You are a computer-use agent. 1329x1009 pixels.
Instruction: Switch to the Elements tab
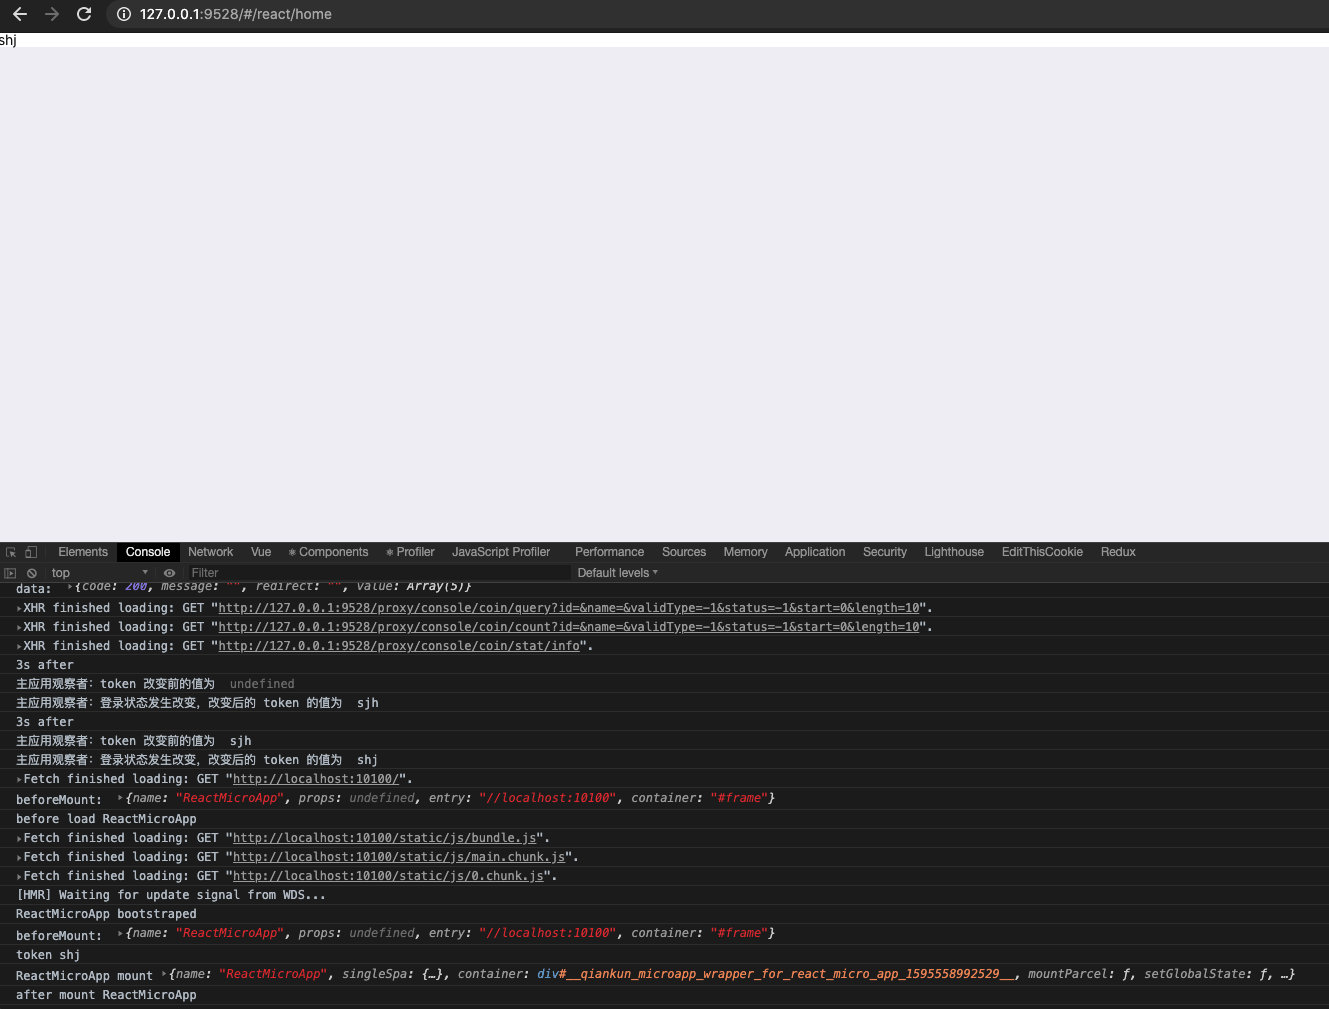[x=82, y=552]
